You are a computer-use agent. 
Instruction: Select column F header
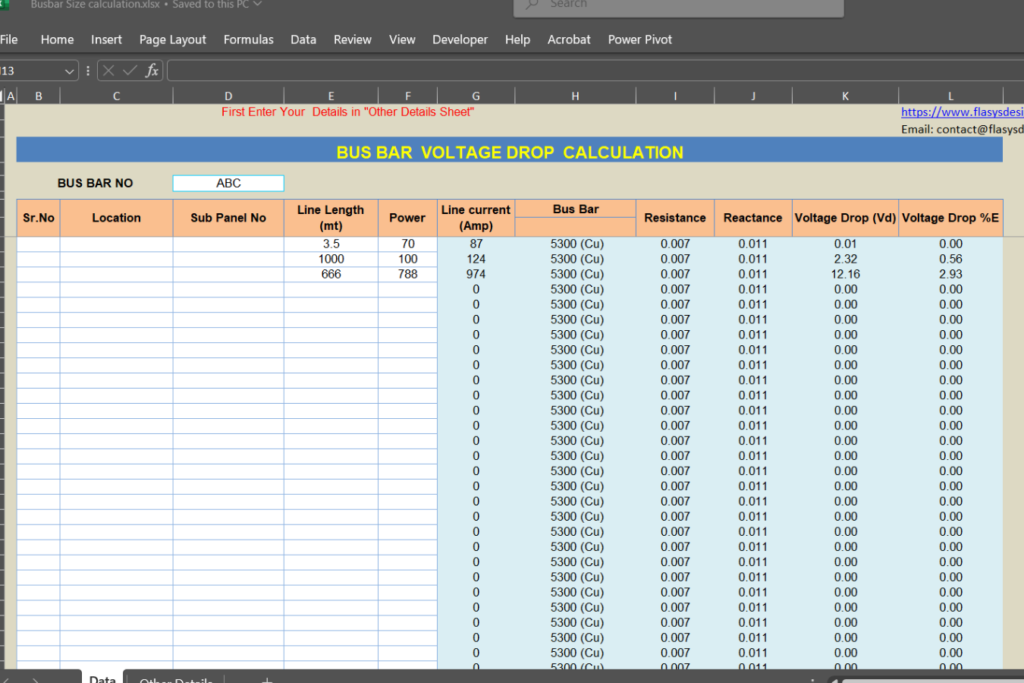pos(408,96)
